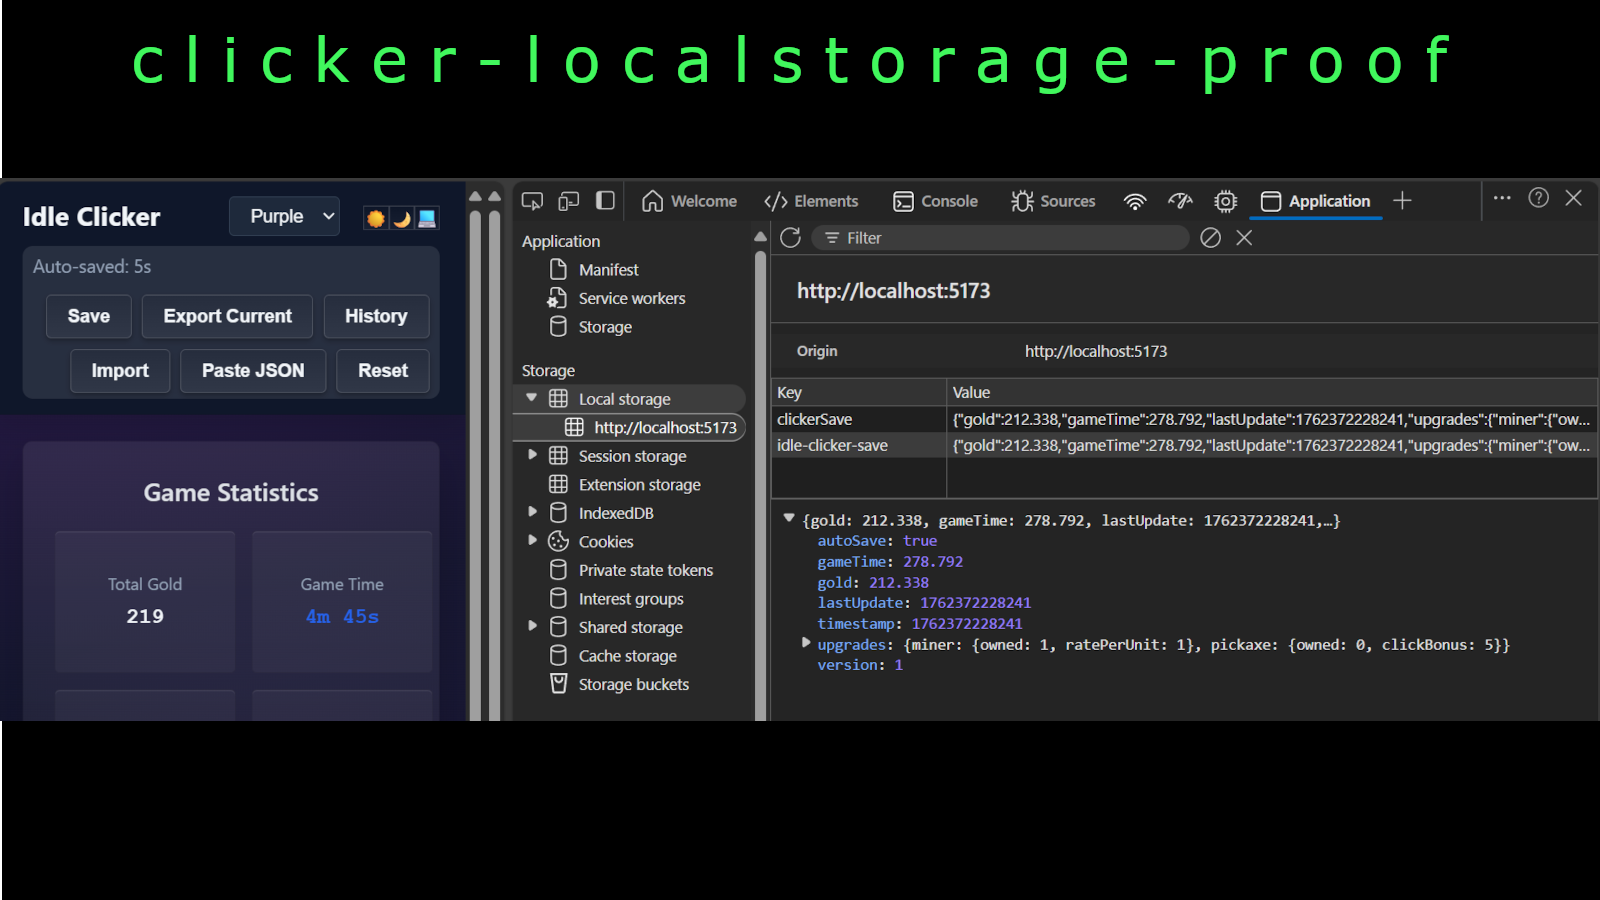
Task: Select system theme laptop button
Action: [427, 219]
